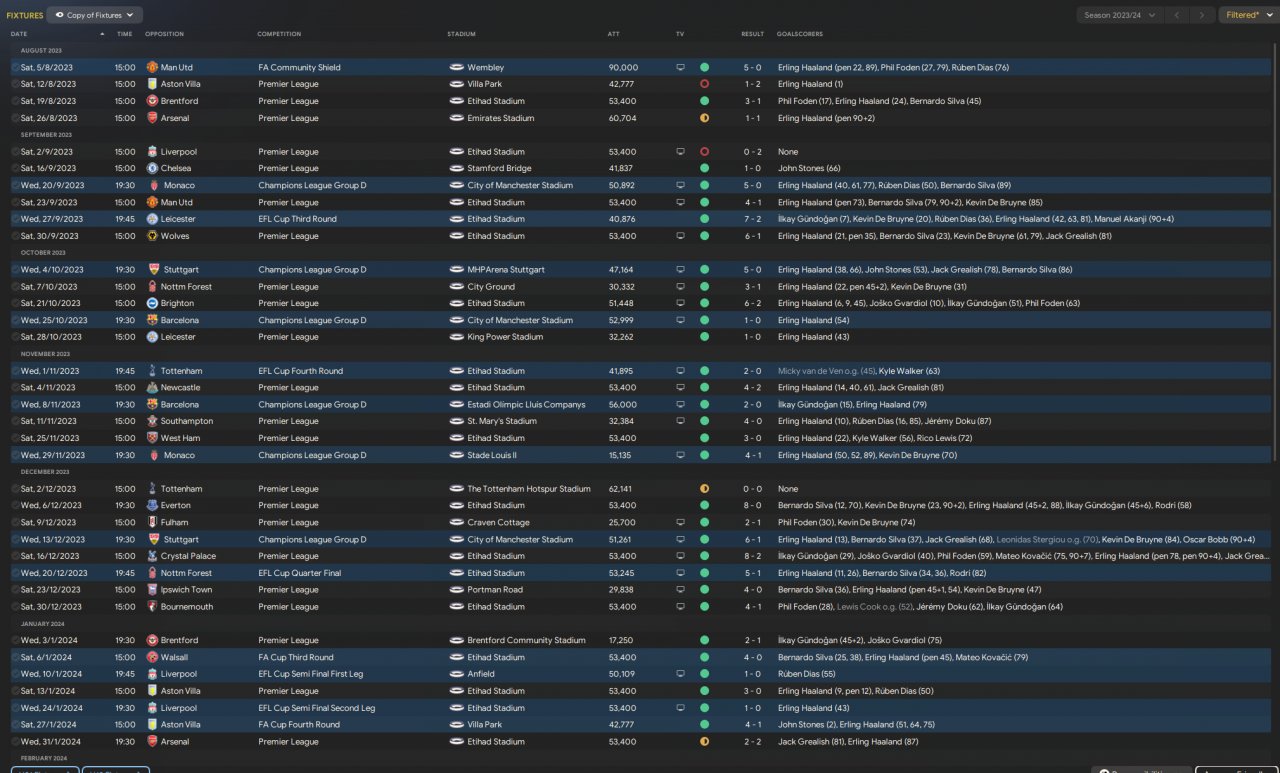Click the Ipswich Town club badge
This screenshot has height=773, width=1280.
coord(152,590)
